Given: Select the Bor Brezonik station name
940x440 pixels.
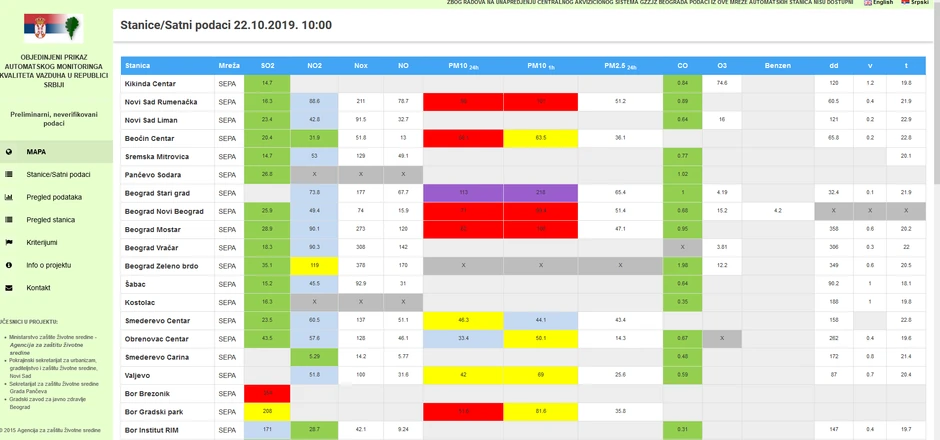Looking at the screenshot, I should click(147, 394).
